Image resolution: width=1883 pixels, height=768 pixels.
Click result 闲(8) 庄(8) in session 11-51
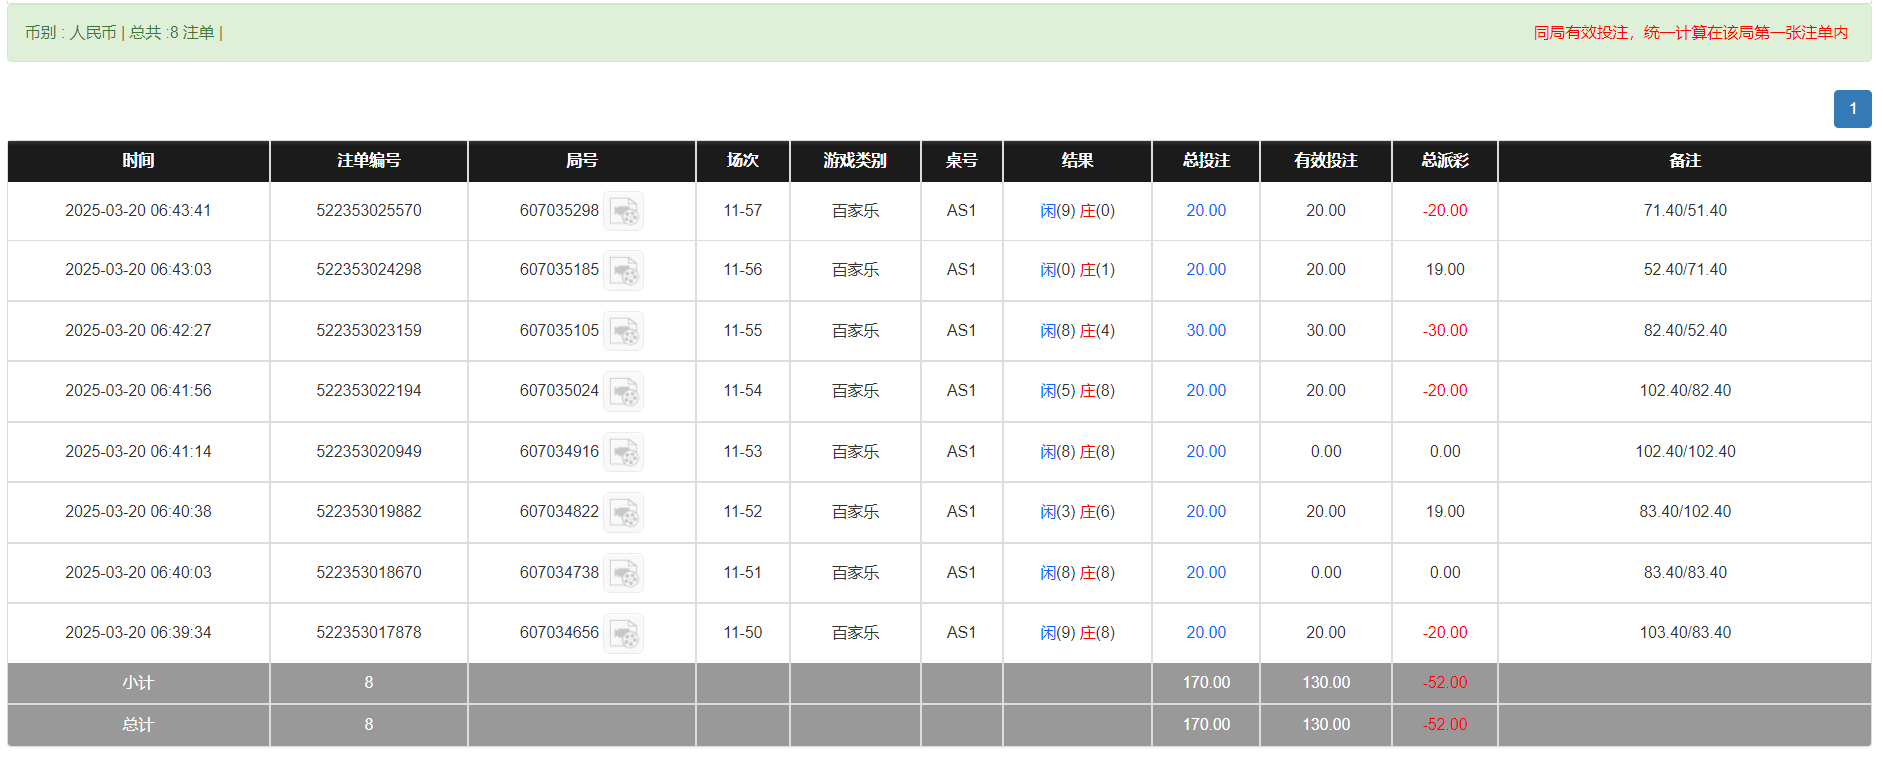tap(1077, 573)
